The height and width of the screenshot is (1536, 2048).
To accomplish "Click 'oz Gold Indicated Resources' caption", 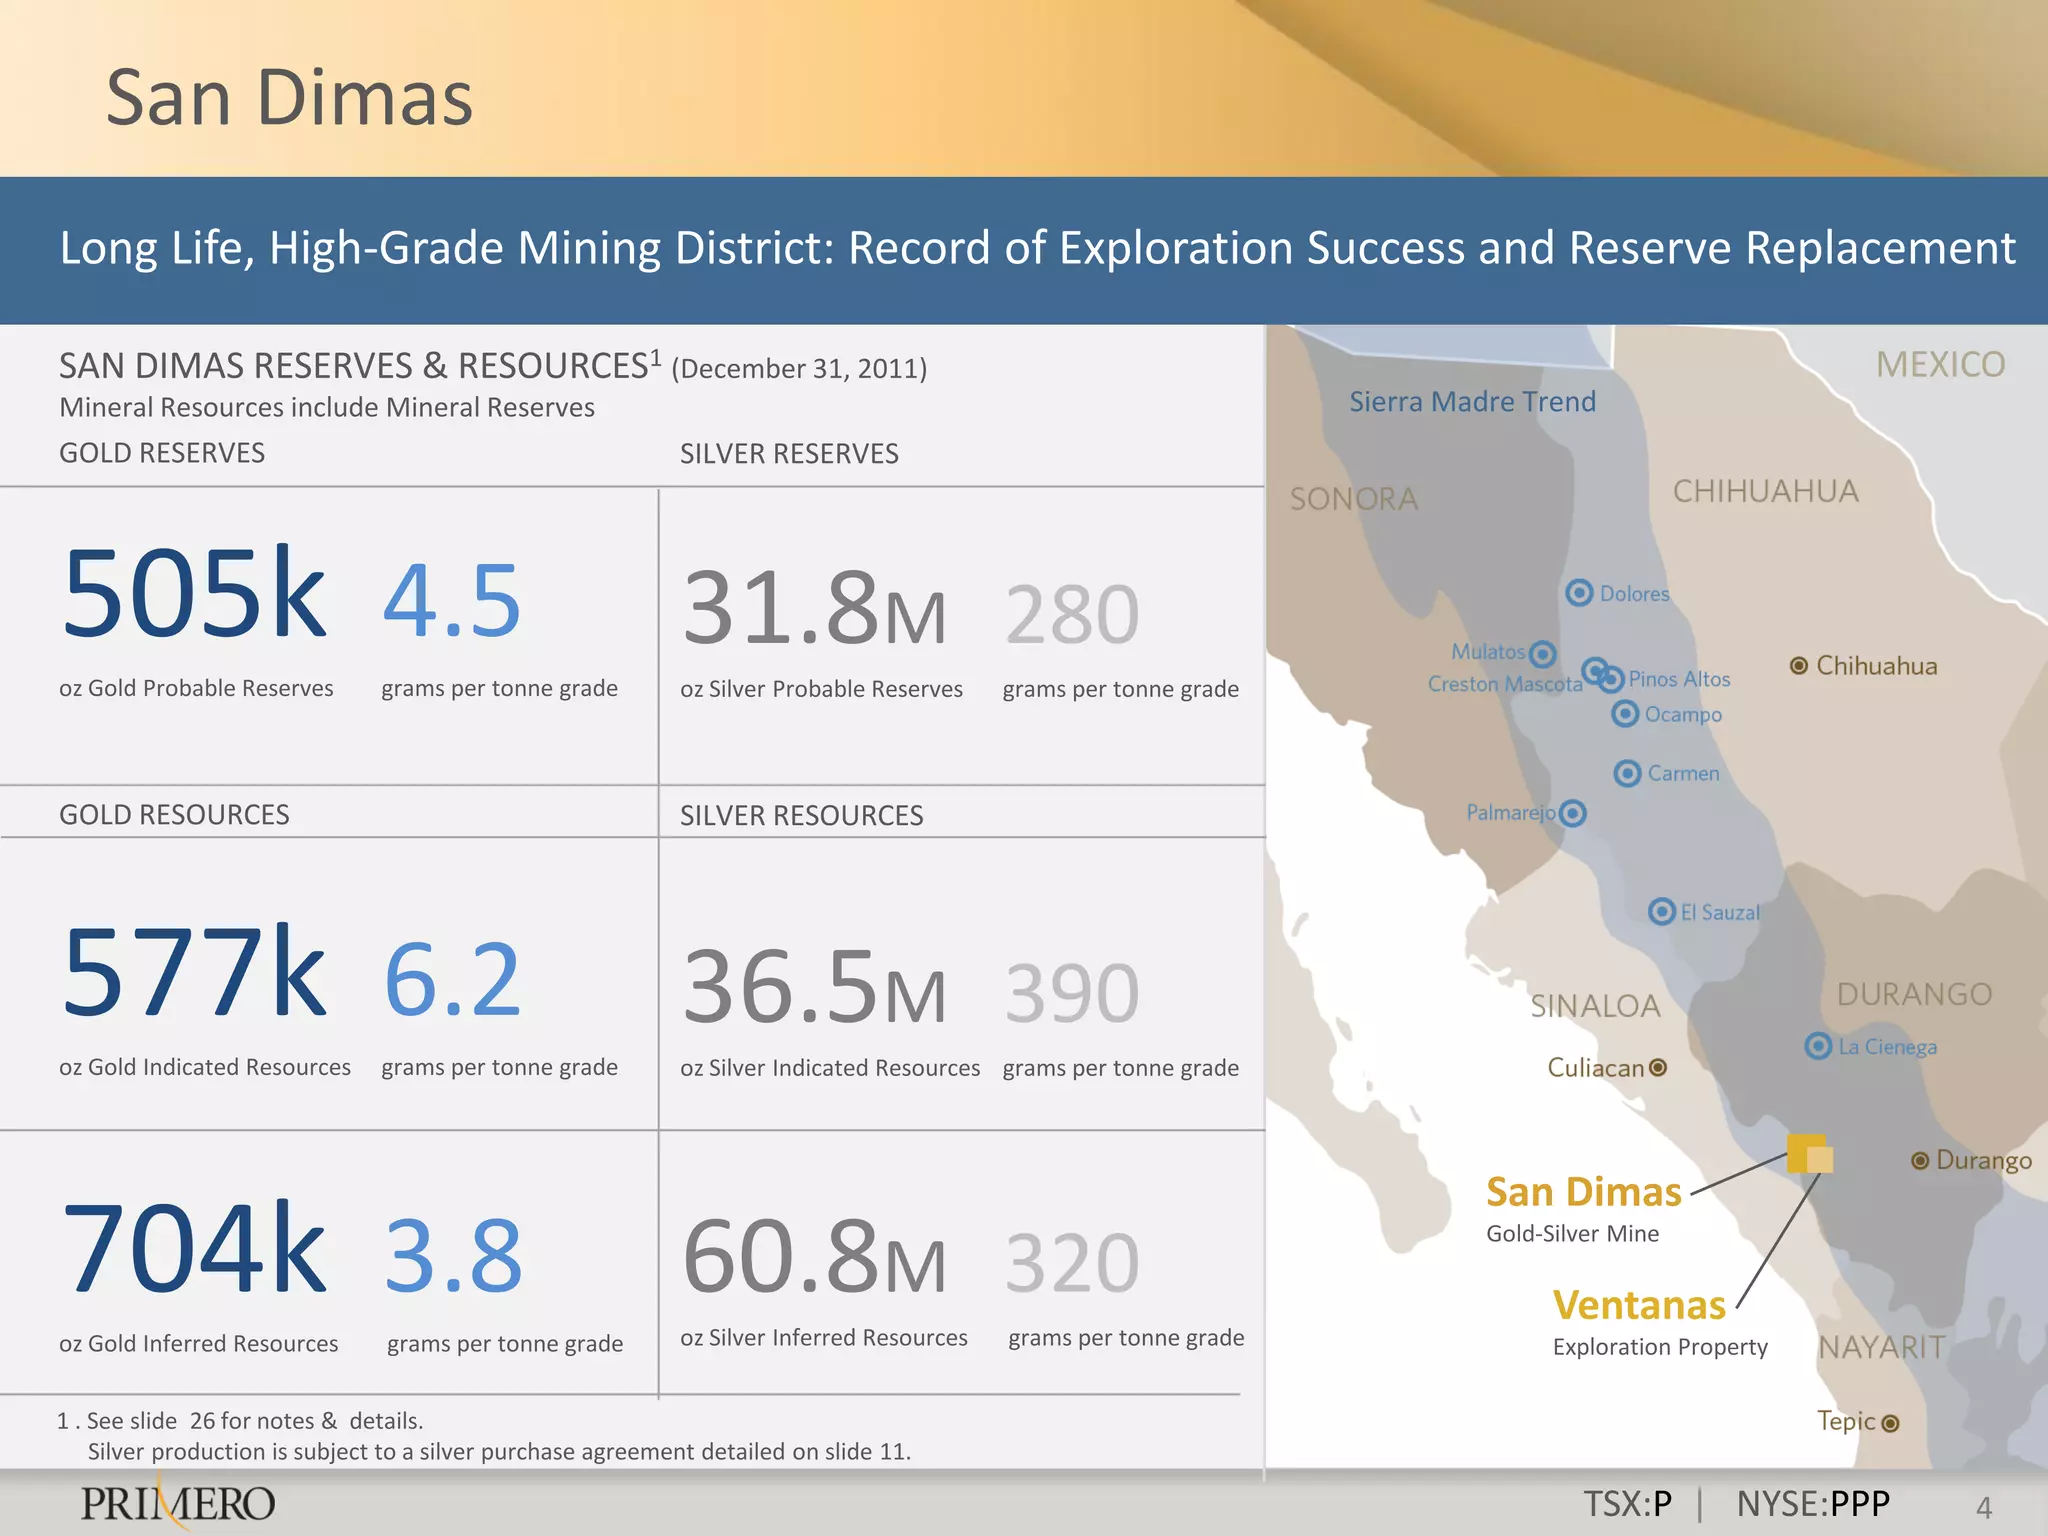I will click(205, 1067).
